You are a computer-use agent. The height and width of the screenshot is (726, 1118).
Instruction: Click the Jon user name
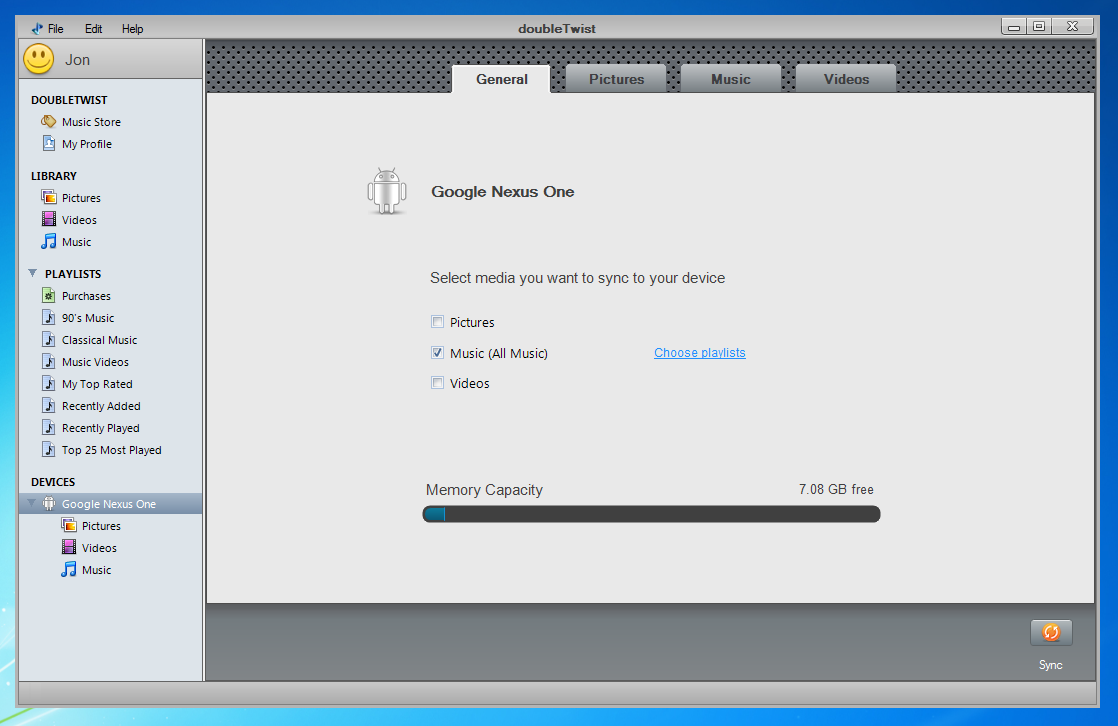tap(77, 60)
